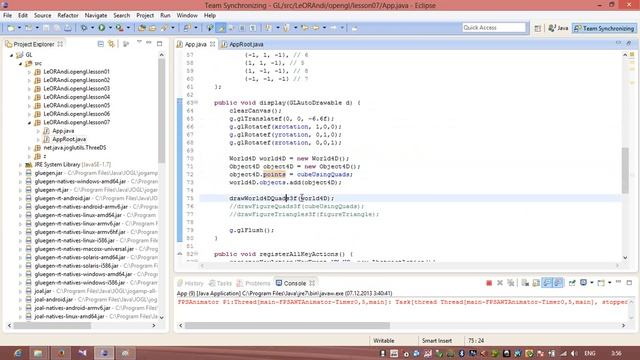Screen dimensions: 640x360
Task: Toggle the highlighted Mark Occurrences toolbar button
Action: tap(221, 28)
